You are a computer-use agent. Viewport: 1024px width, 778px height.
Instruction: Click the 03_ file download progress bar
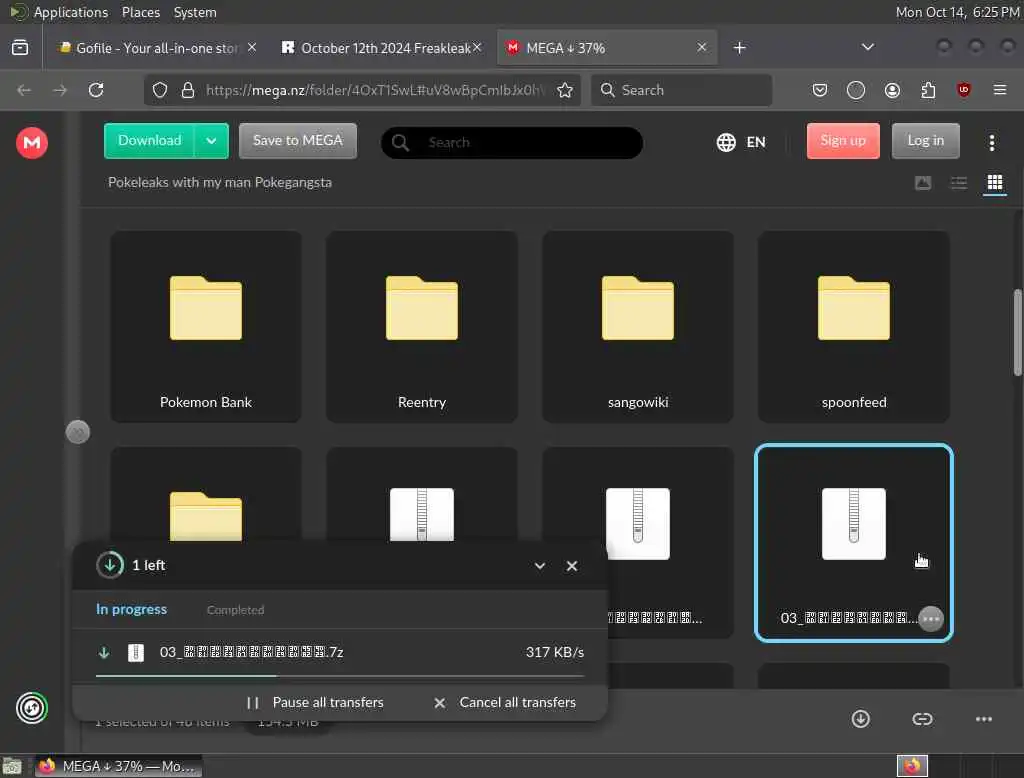pyautogui.click(x=340, y=675)
